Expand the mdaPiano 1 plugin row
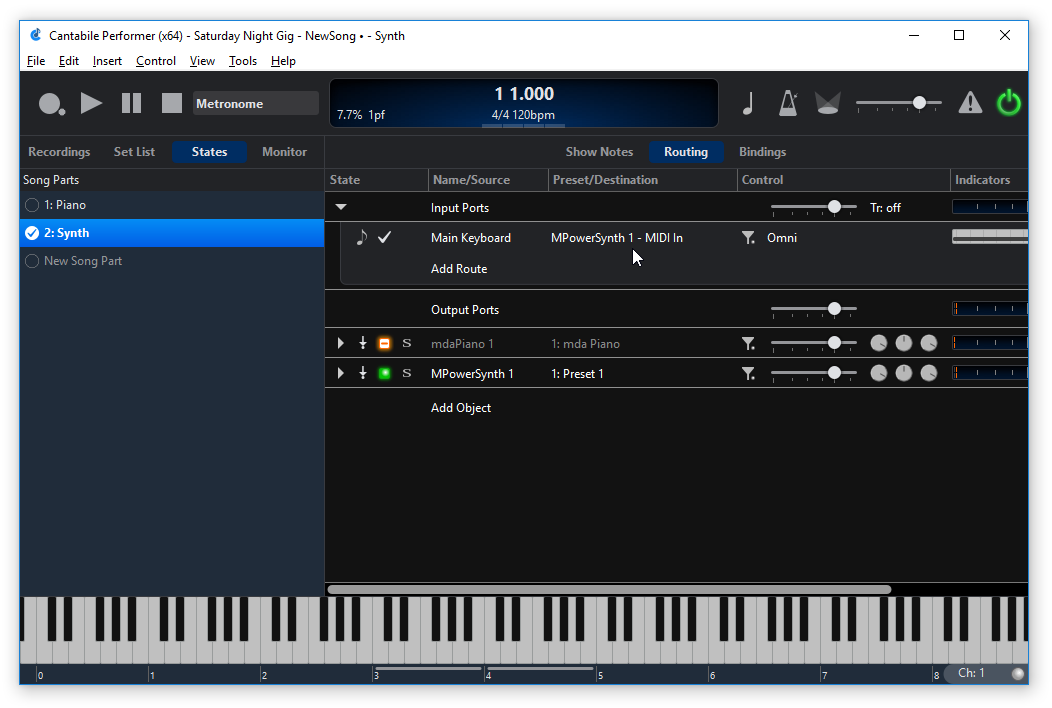 click(x=341, y=344)
